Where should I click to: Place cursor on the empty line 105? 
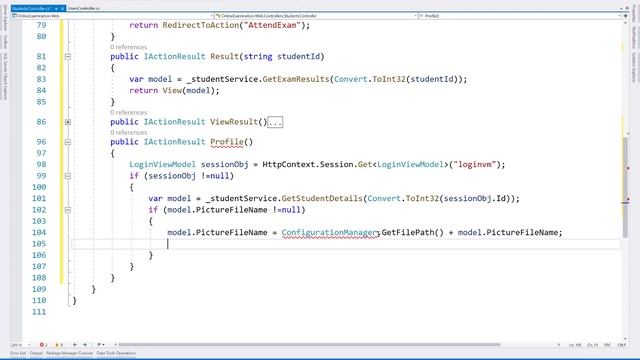(x=345, y=244)
